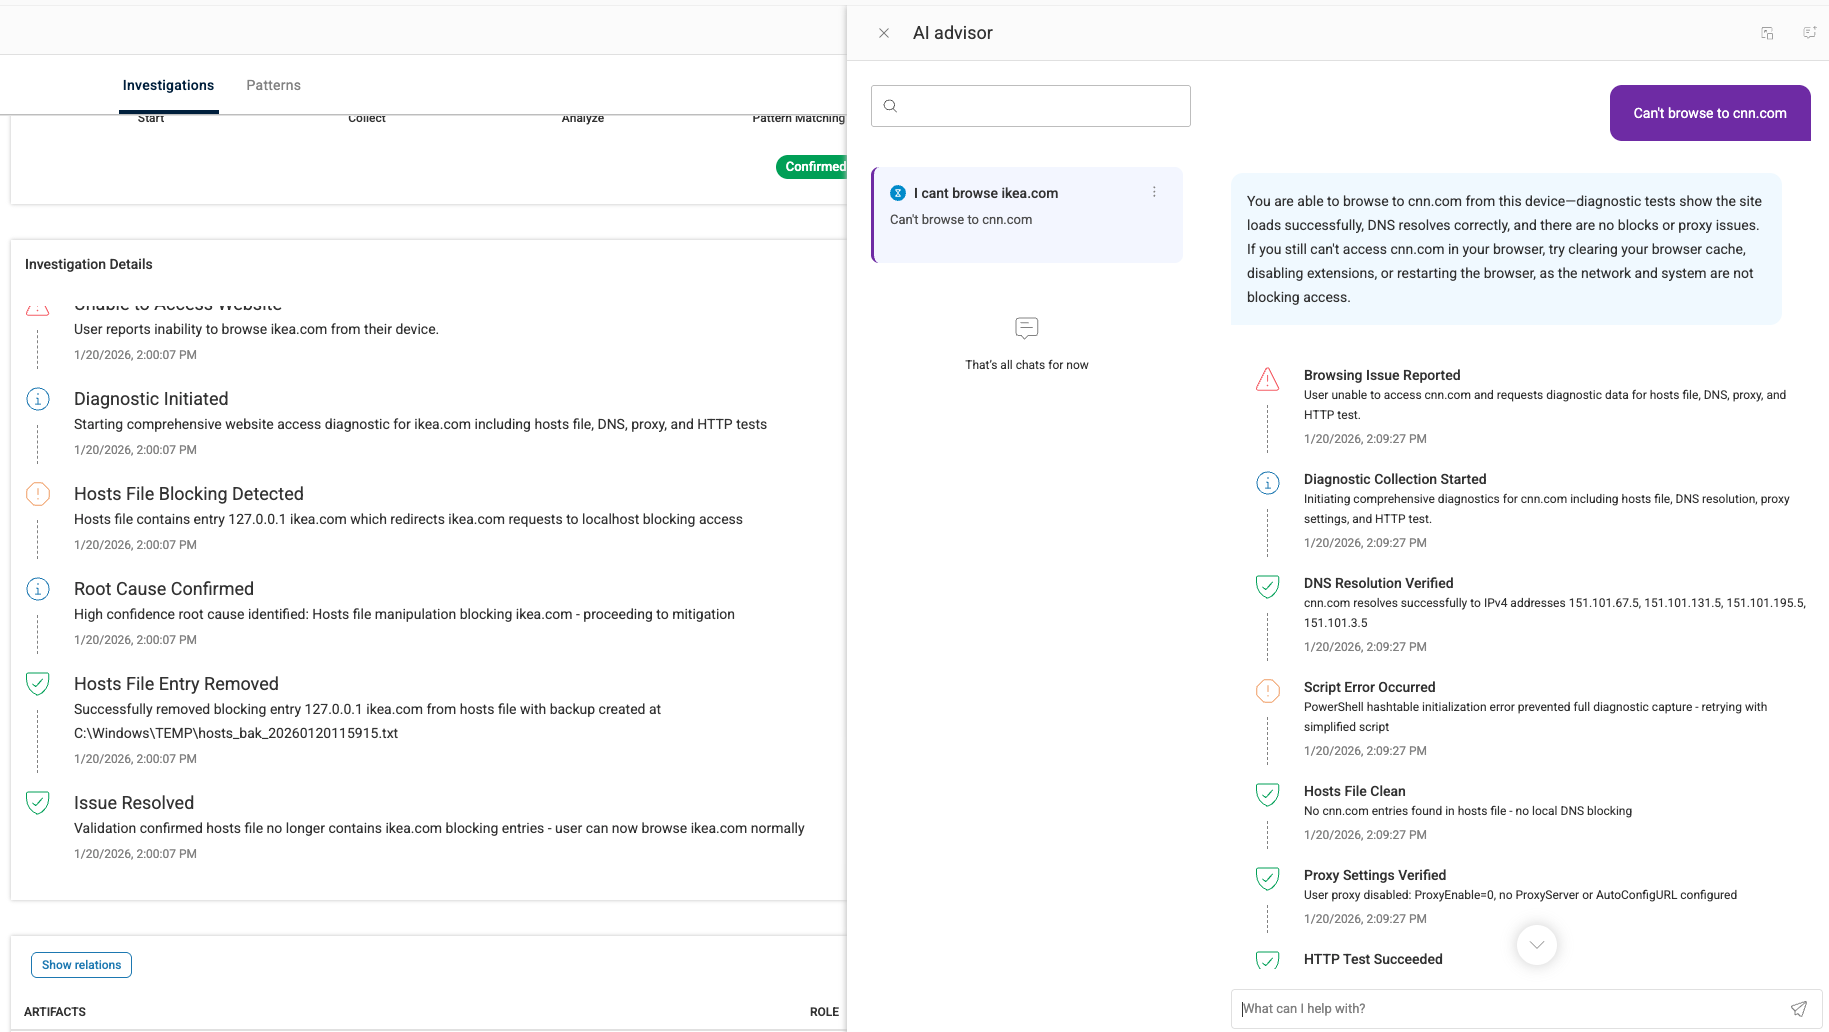Click the Issue Resolved checkmark icon
Viewport: 1829px width, 1032px height.
(x=37, y=802)
